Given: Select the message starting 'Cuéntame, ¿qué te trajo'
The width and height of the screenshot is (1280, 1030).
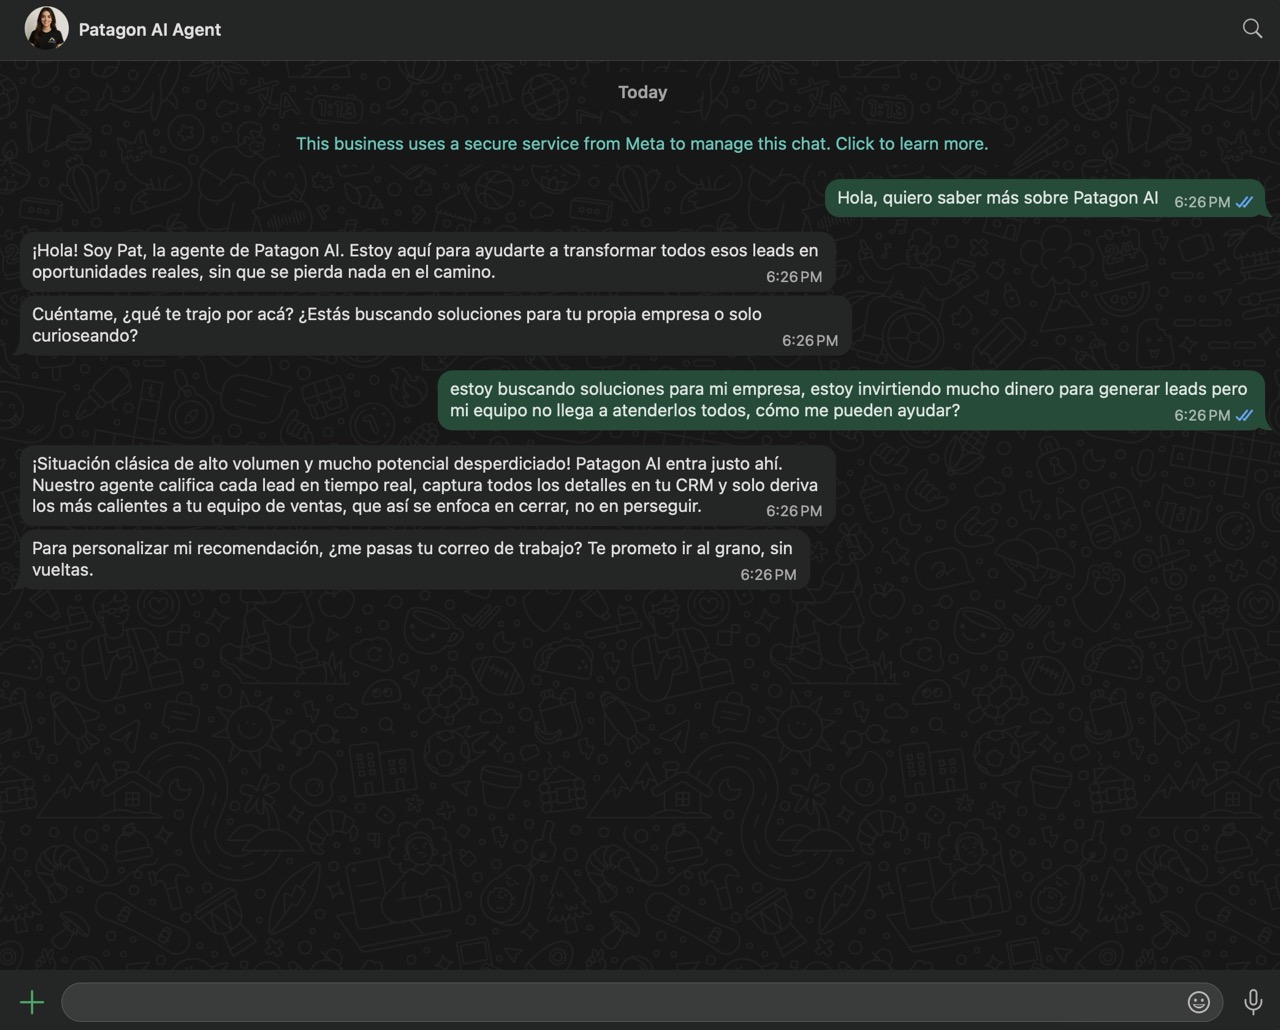Looking at the screenshot, I should [x=435, y=325].
